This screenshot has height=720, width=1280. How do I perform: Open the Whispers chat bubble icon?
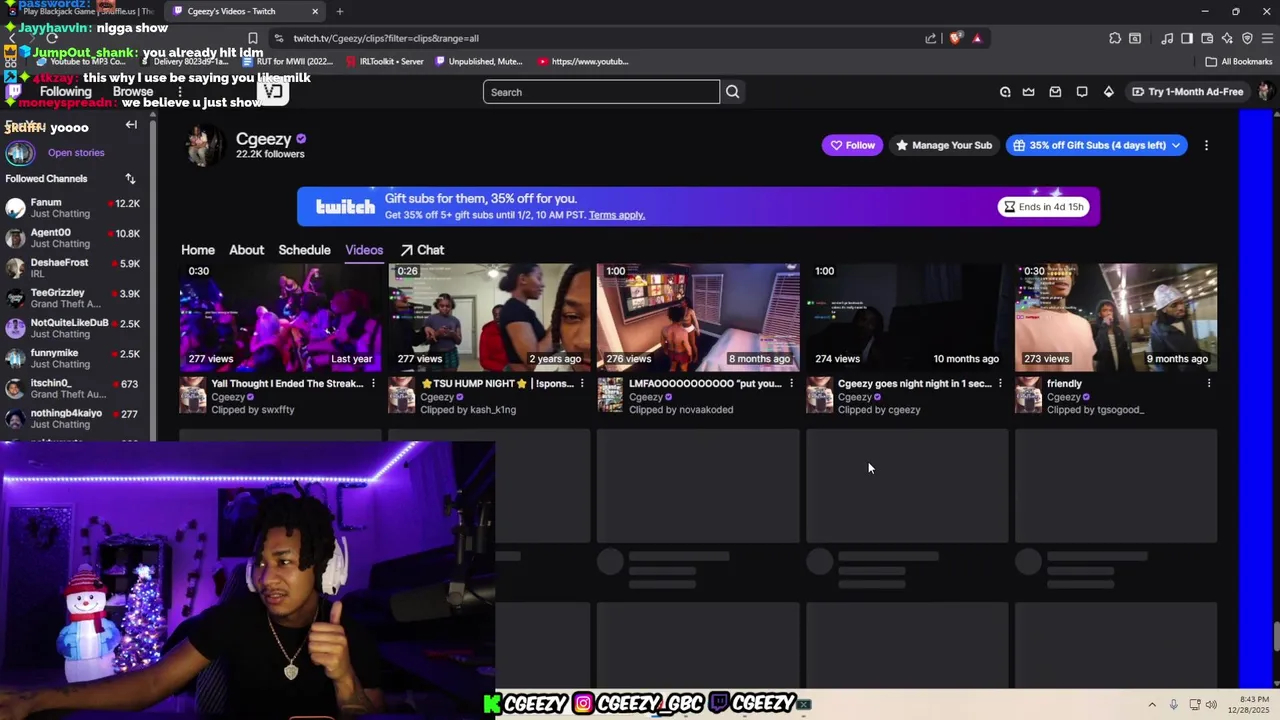pyautogui.click(x=1082, y=92)
